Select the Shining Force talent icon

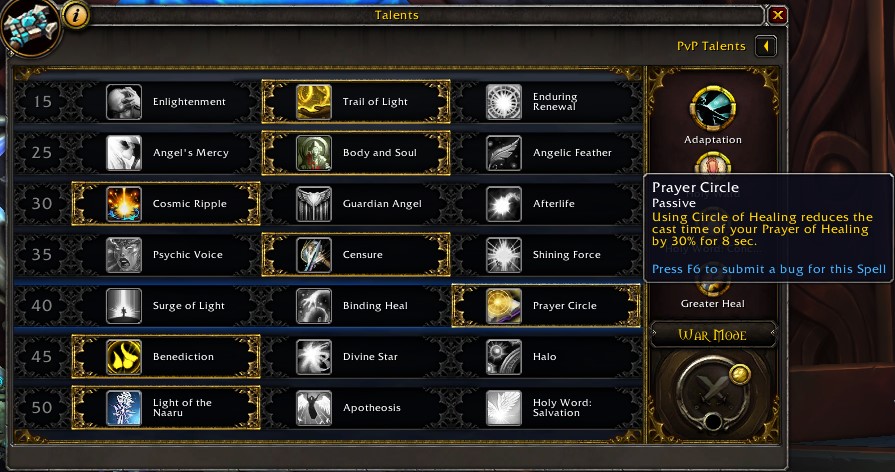(503, 255)
